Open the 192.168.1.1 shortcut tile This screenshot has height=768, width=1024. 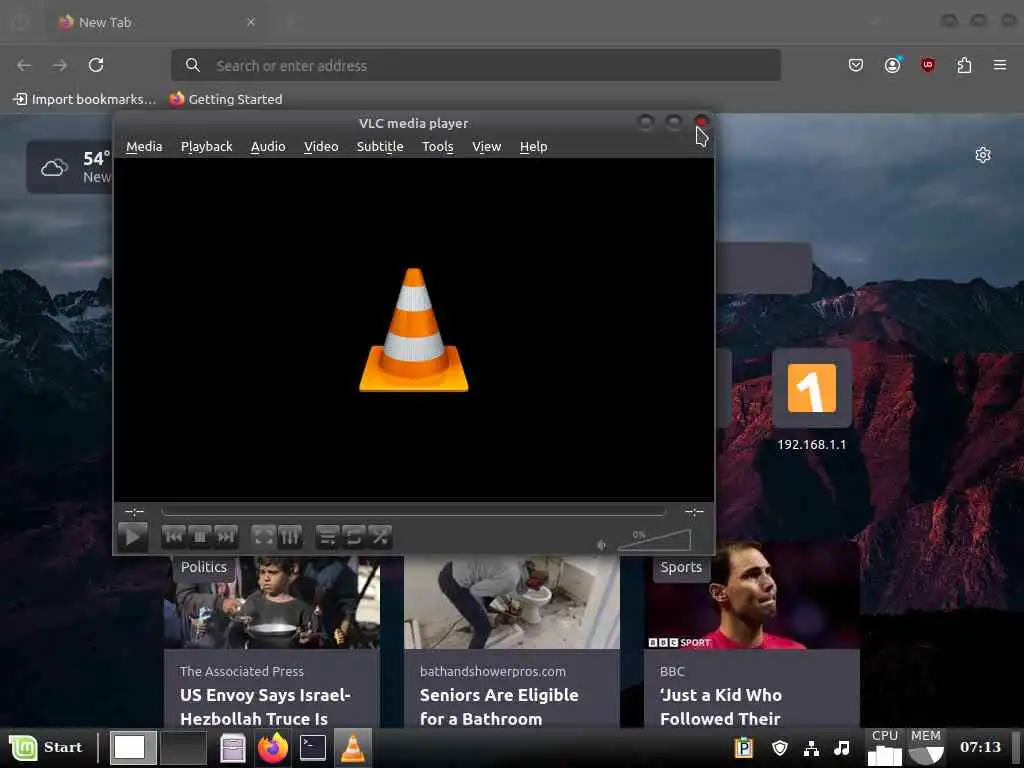812,389
